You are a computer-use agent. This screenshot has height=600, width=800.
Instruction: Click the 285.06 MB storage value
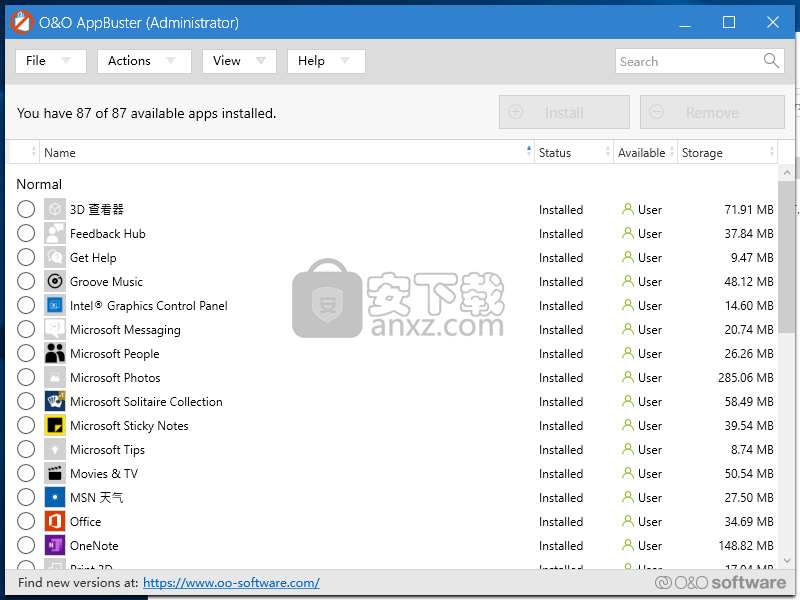click(745, 378)
